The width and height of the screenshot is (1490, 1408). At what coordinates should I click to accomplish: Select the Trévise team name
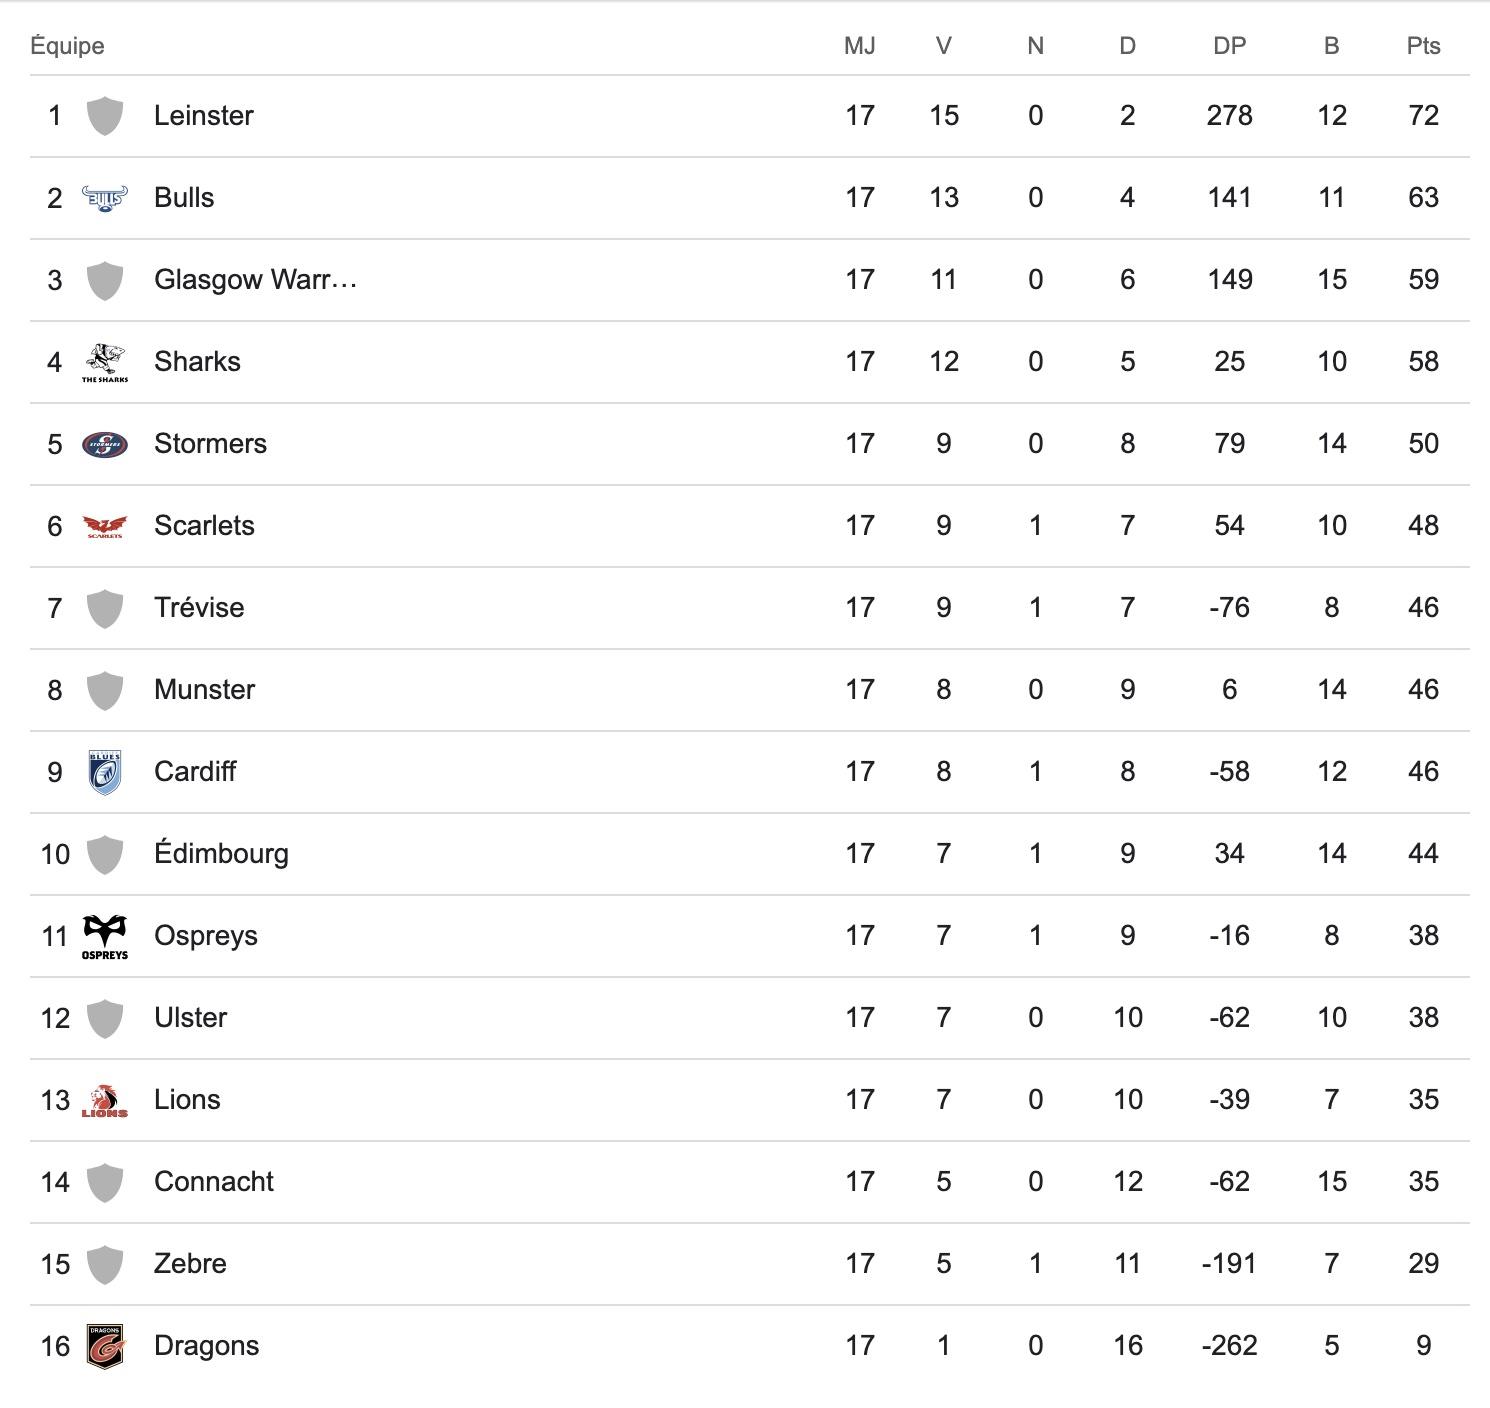tap(199, 608)
